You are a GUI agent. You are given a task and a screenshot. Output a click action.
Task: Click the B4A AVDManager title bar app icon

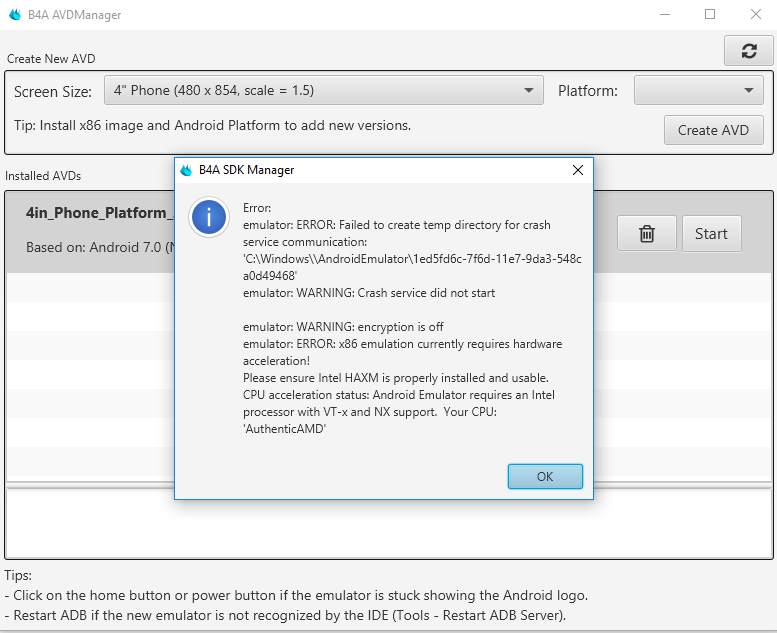pyautogui.click(x=14, y=15)
